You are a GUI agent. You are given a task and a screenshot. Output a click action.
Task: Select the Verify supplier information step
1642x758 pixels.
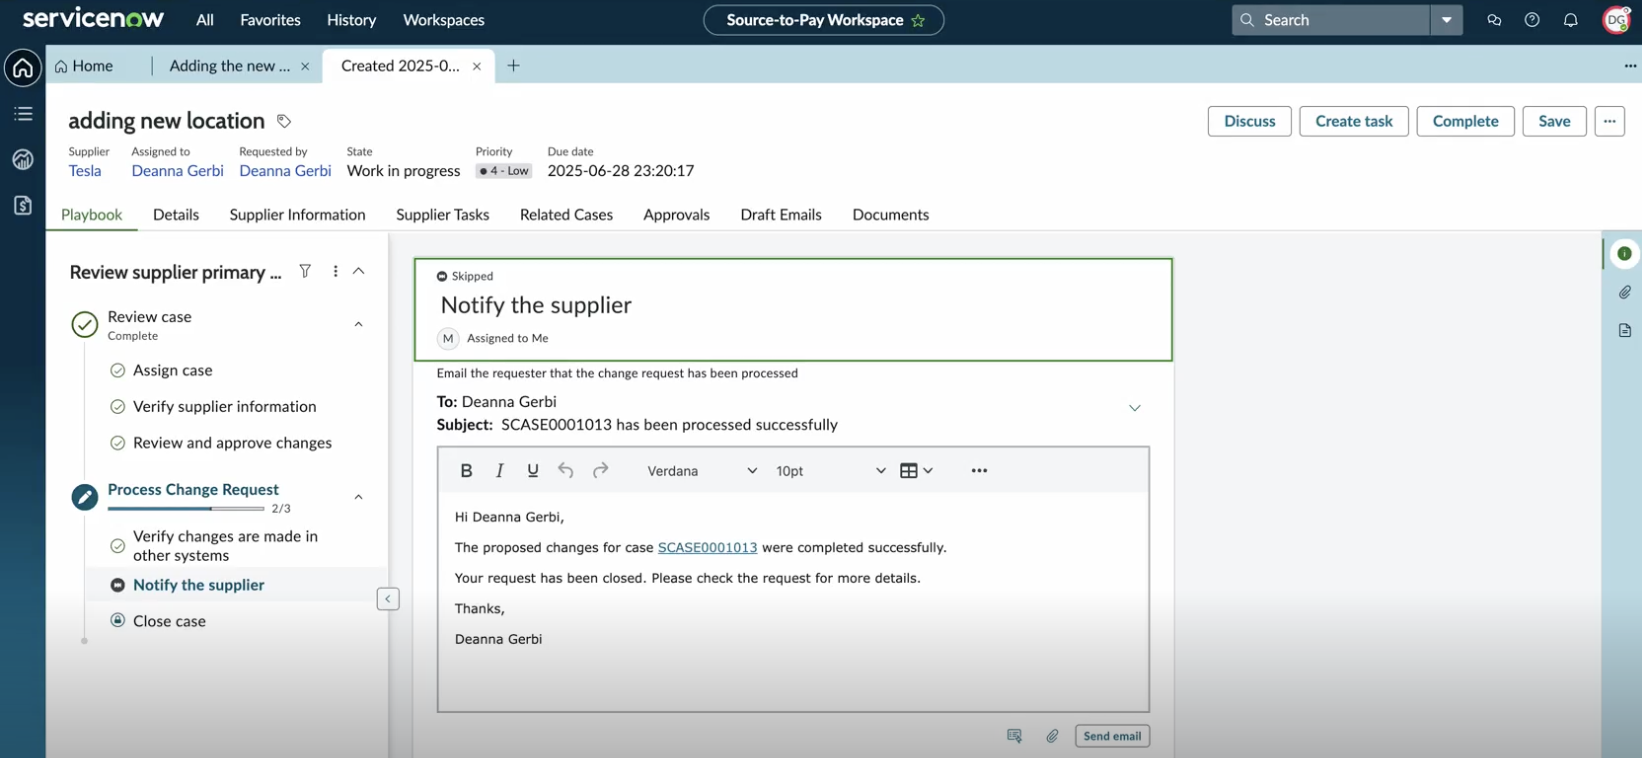[x=224, y=407]
